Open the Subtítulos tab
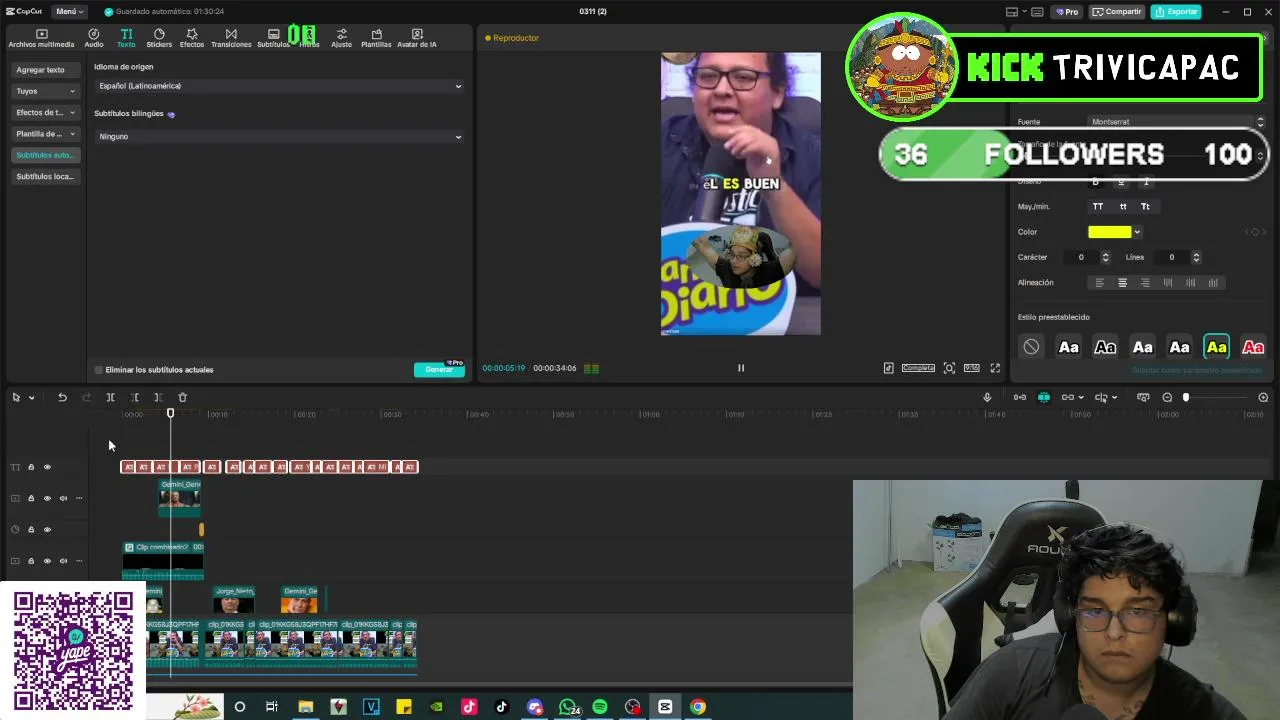 click(x=273, y=39)
